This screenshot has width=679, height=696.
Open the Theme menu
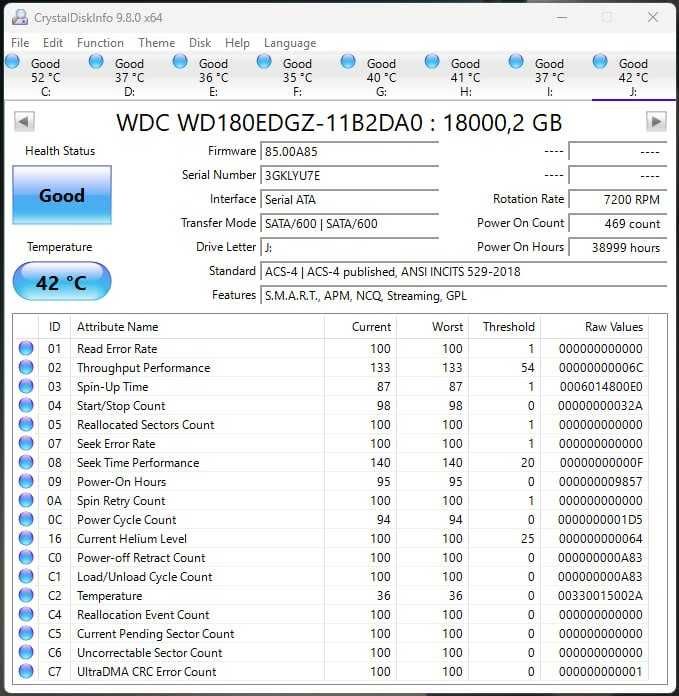[156, 43]
